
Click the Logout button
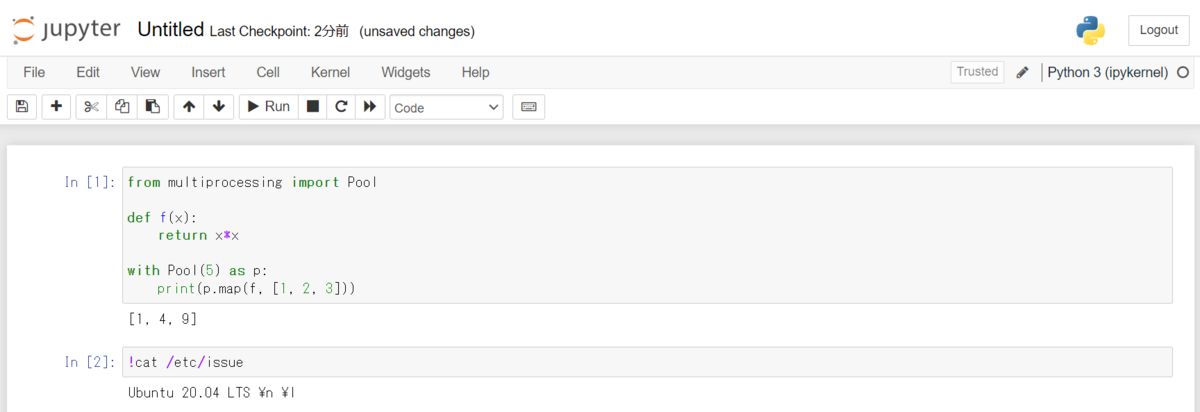coord(1159,30)
